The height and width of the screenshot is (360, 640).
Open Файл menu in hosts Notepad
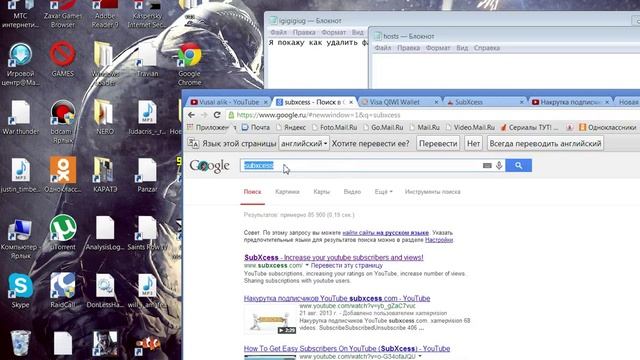[x=382, y=48]
